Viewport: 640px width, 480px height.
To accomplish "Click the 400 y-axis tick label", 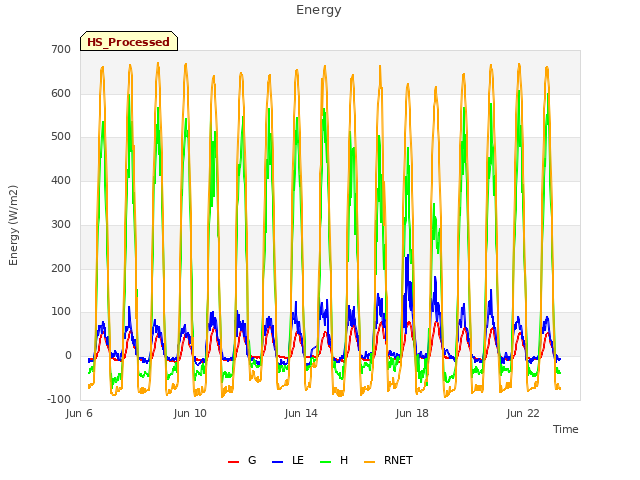I will (x=61, y=180).
